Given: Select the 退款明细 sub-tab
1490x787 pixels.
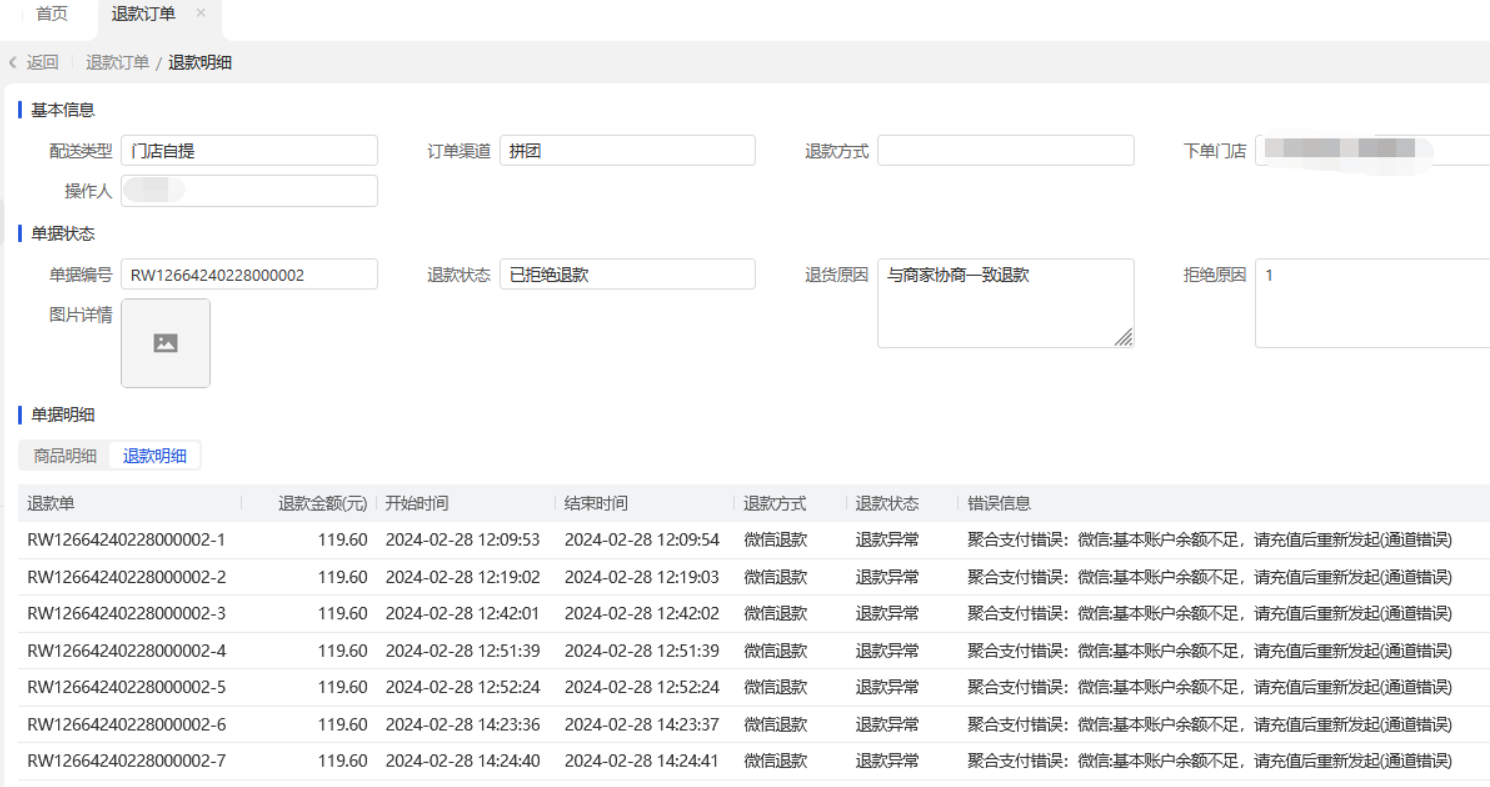Looking at the screenshot, I should [x=154, y=456].
